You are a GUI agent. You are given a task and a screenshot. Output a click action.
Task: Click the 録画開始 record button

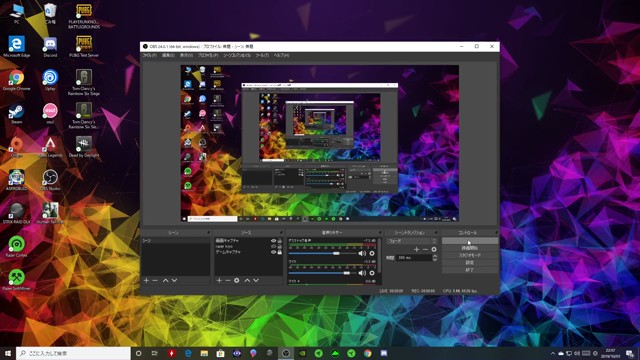click(470, 248)
